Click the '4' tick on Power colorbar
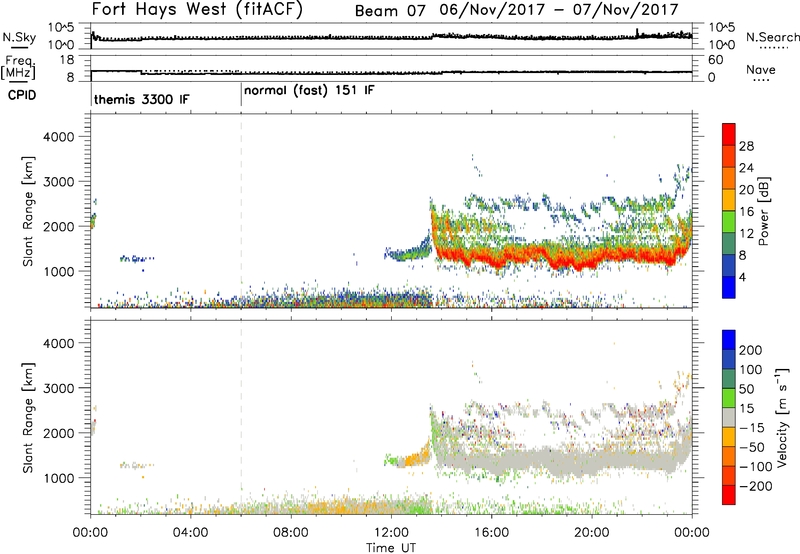 tap(742, 277)
